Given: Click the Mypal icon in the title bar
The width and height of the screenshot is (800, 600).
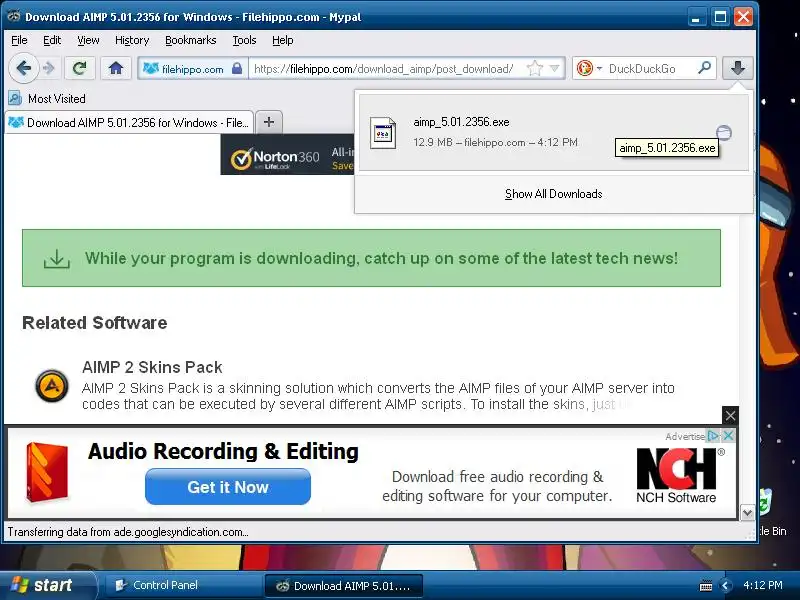Looking at the screenshot, I should [x=14, y=16].
